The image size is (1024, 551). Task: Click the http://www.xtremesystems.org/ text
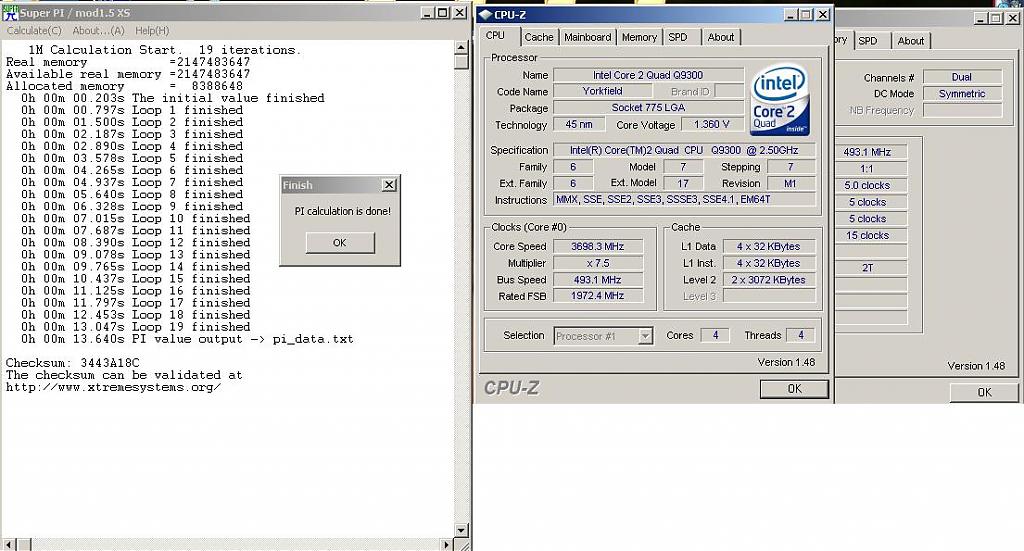pos(114,387)
